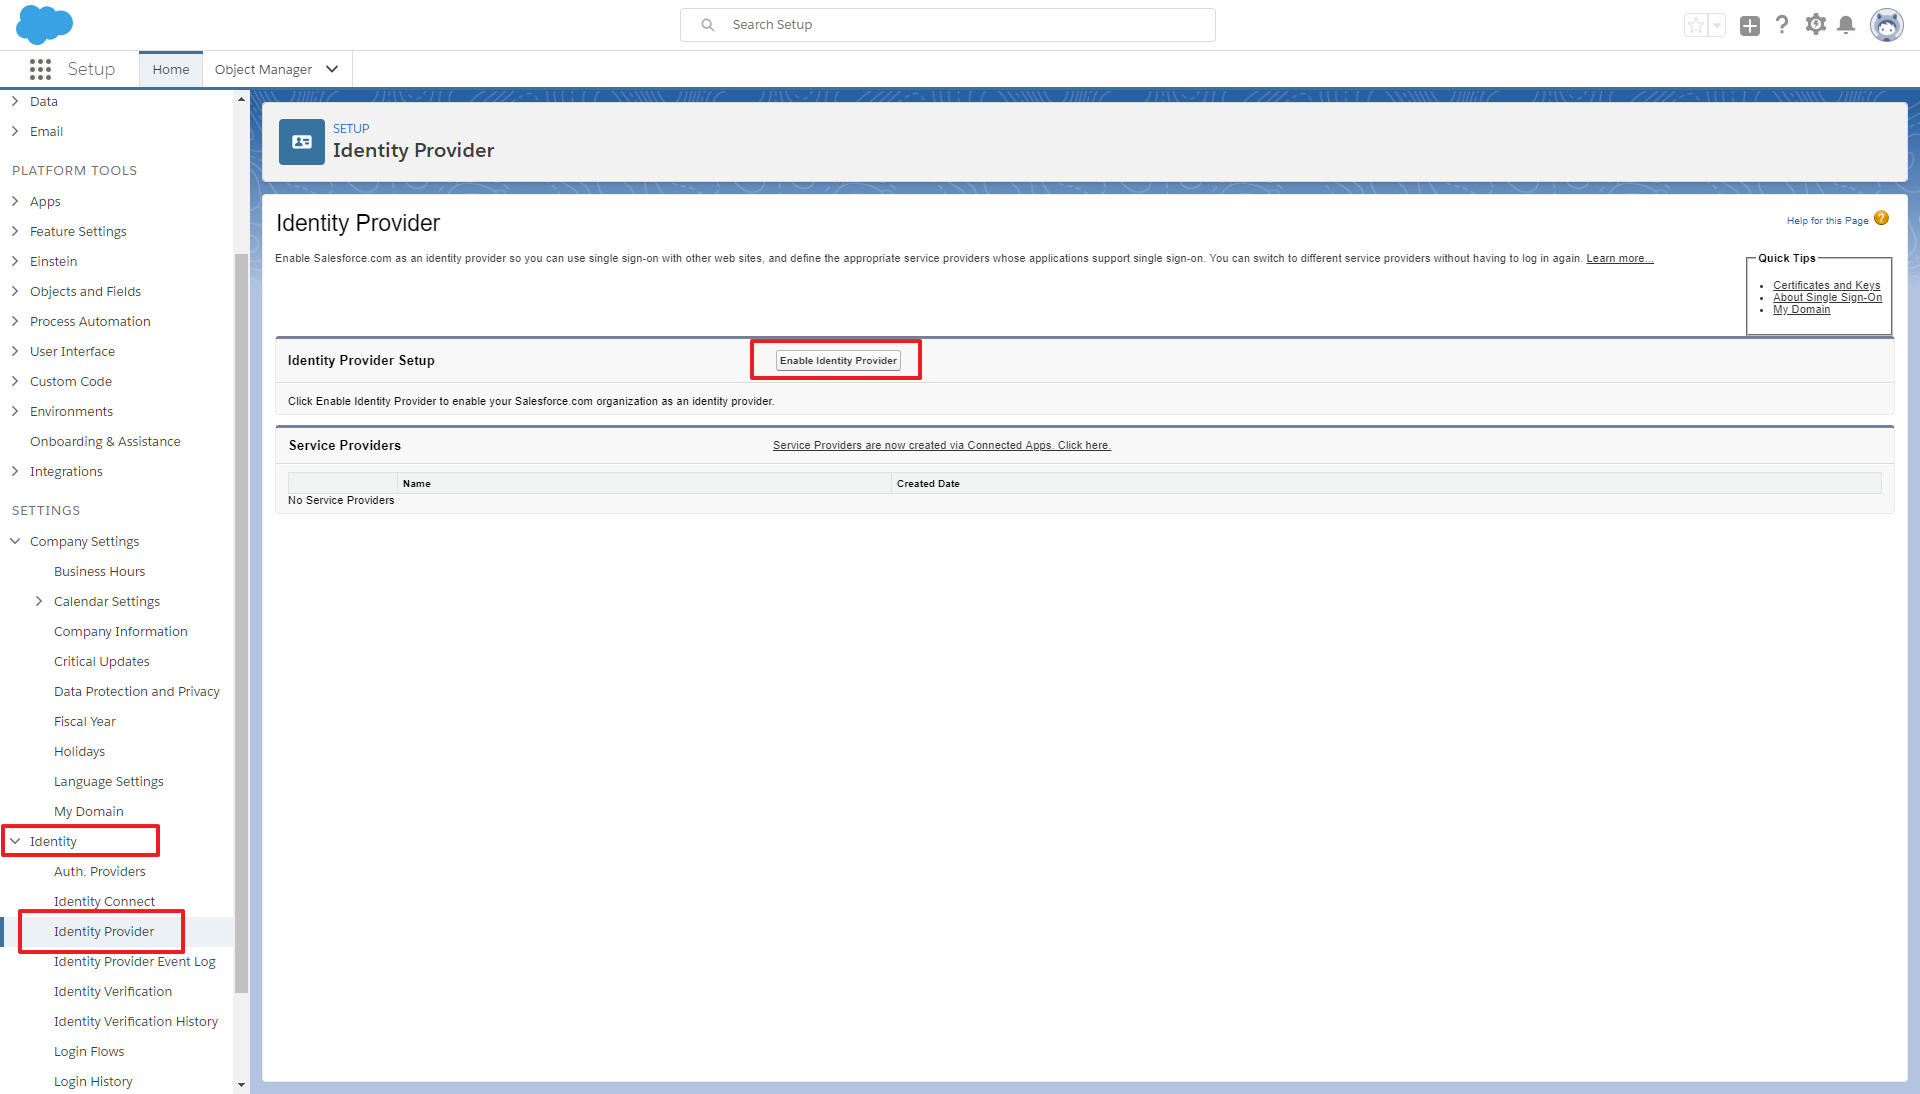Screen dimensions: 1920x1094
Task: Click the sidebar scrollbar thumb
Action: coord(241,623)
